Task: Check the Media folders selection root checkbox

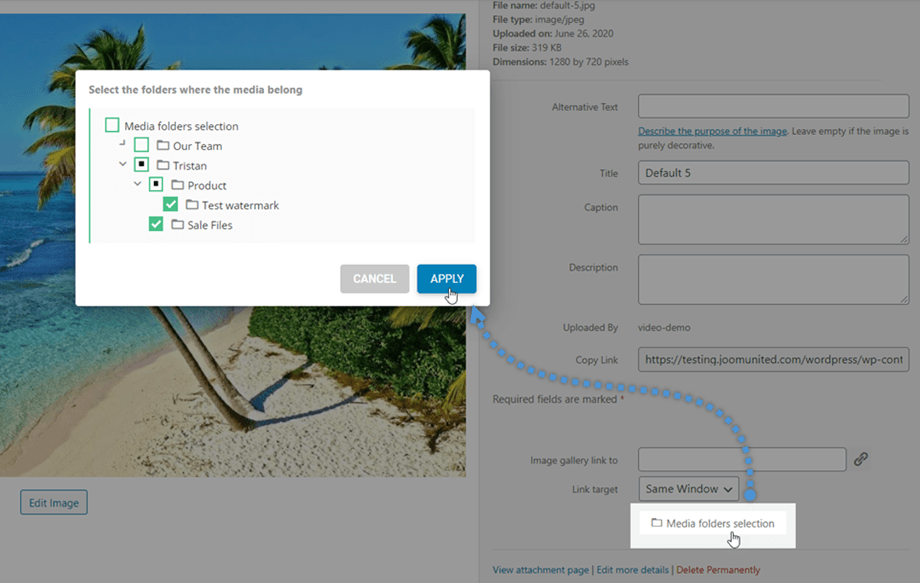Action: pos(112,126)
